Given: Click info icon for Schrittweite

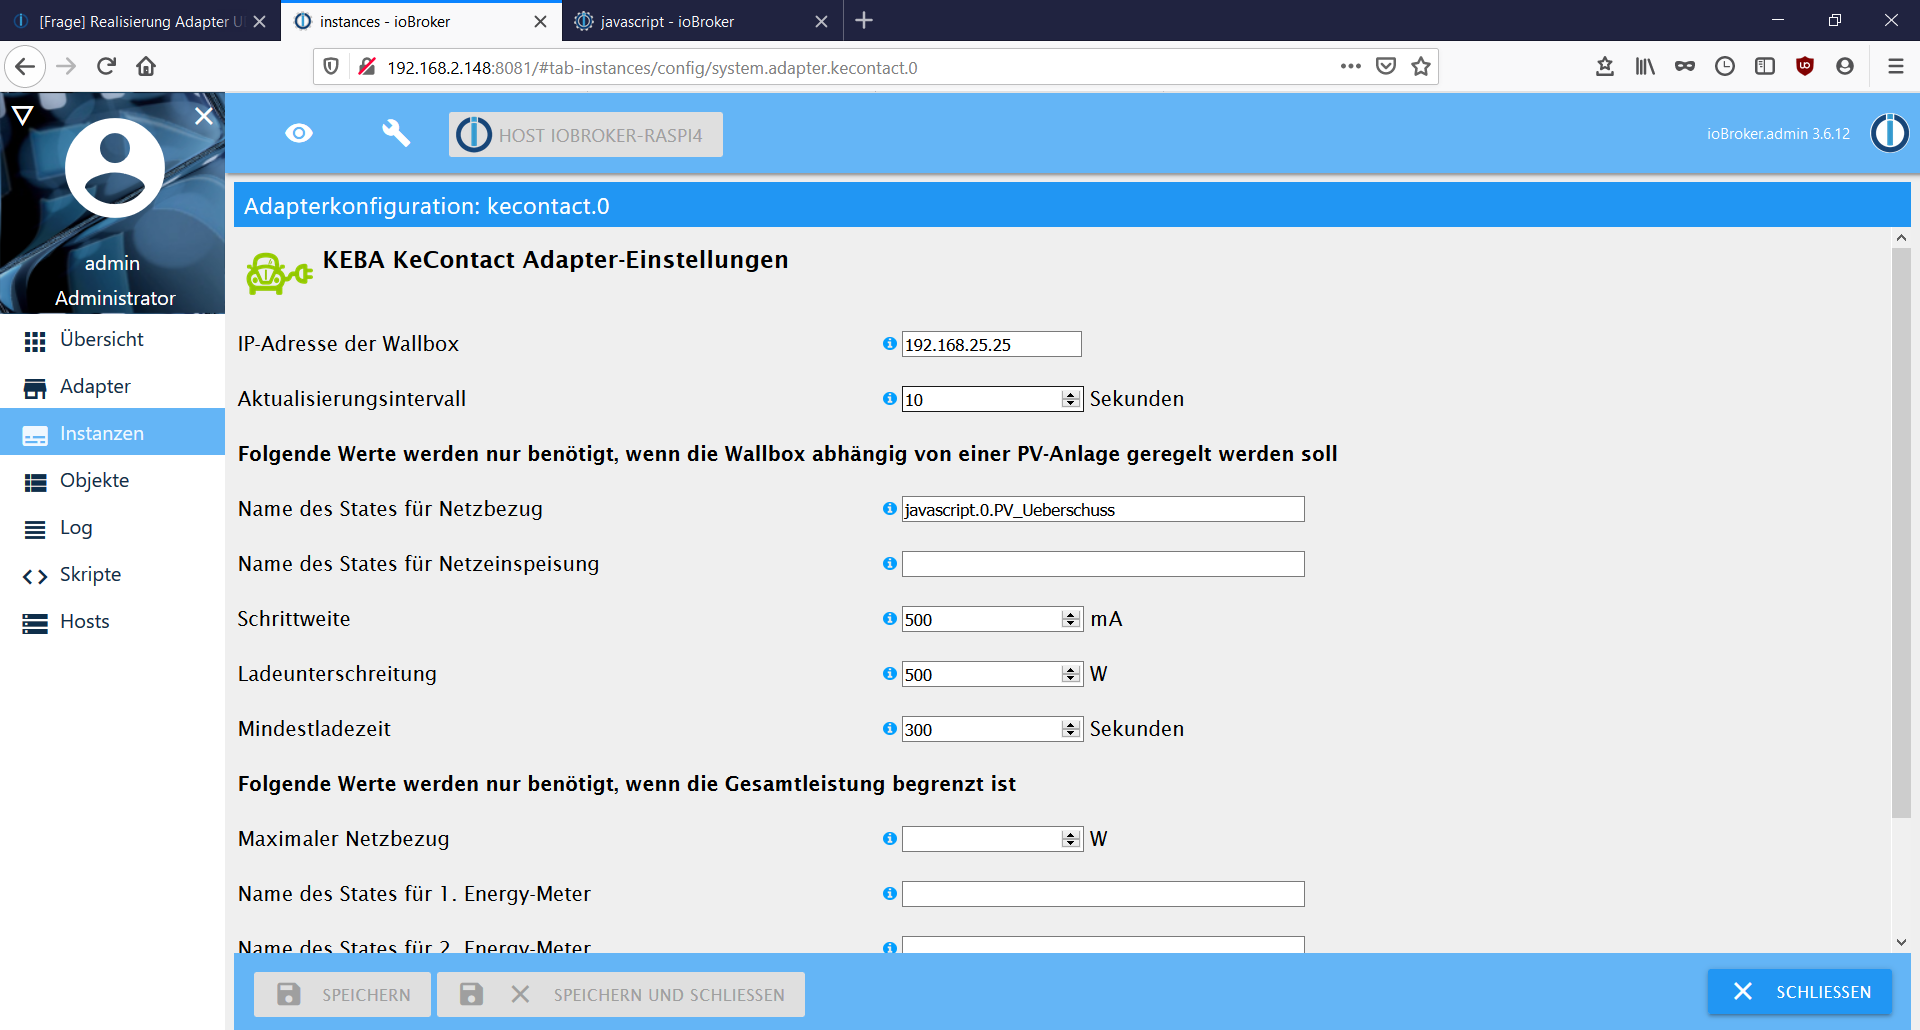Looking at the screenshot, I should point(889,618).
